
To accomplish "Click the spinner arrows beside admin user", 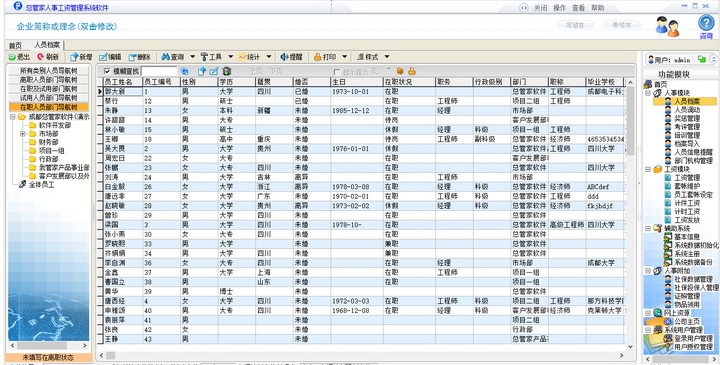I will (x=713, y=59).
